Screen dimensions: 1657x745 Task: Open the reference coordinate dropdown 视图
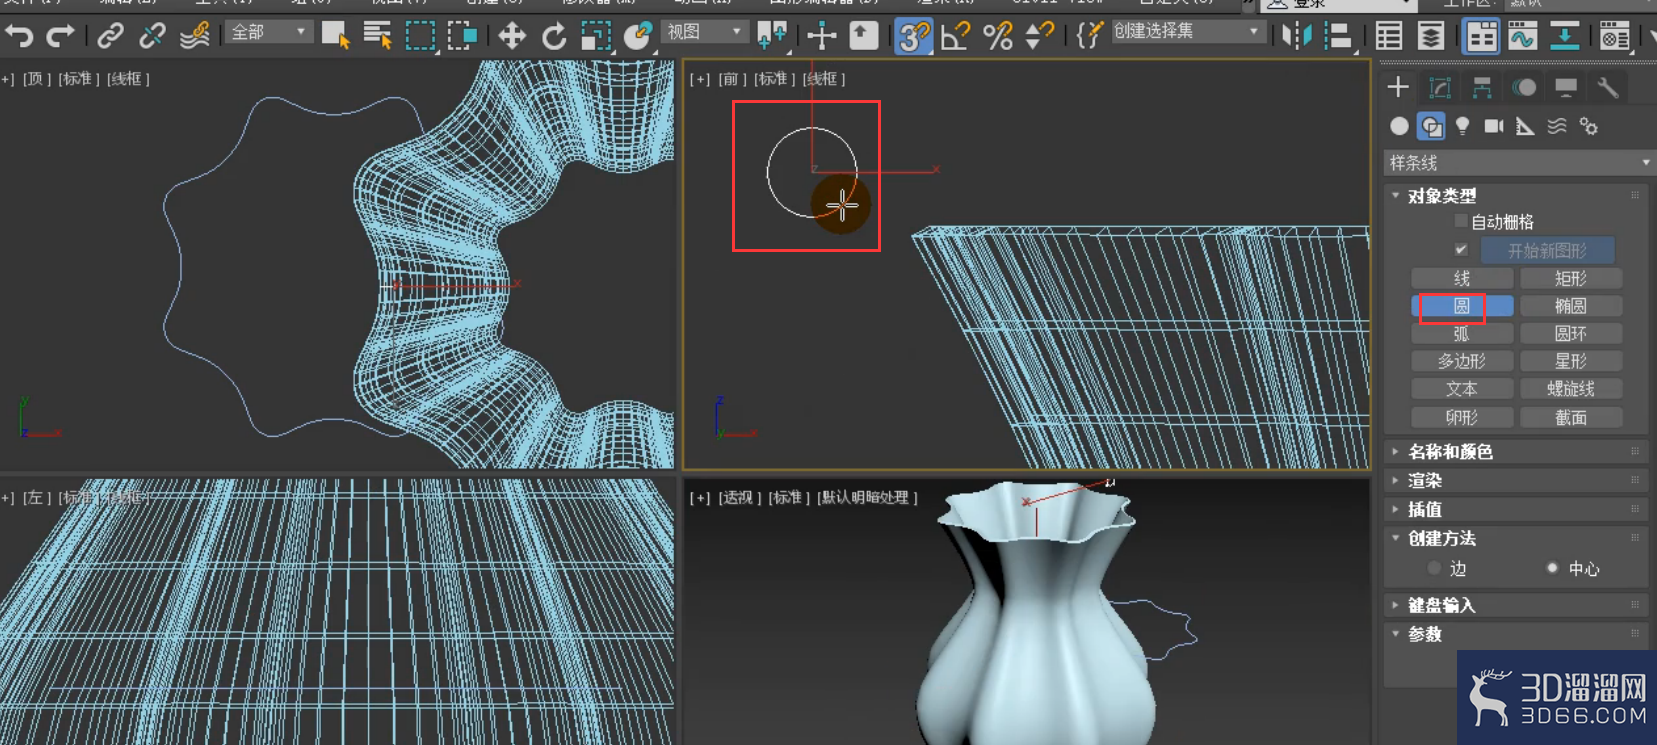pyautogui.click(x=705, y=32)
